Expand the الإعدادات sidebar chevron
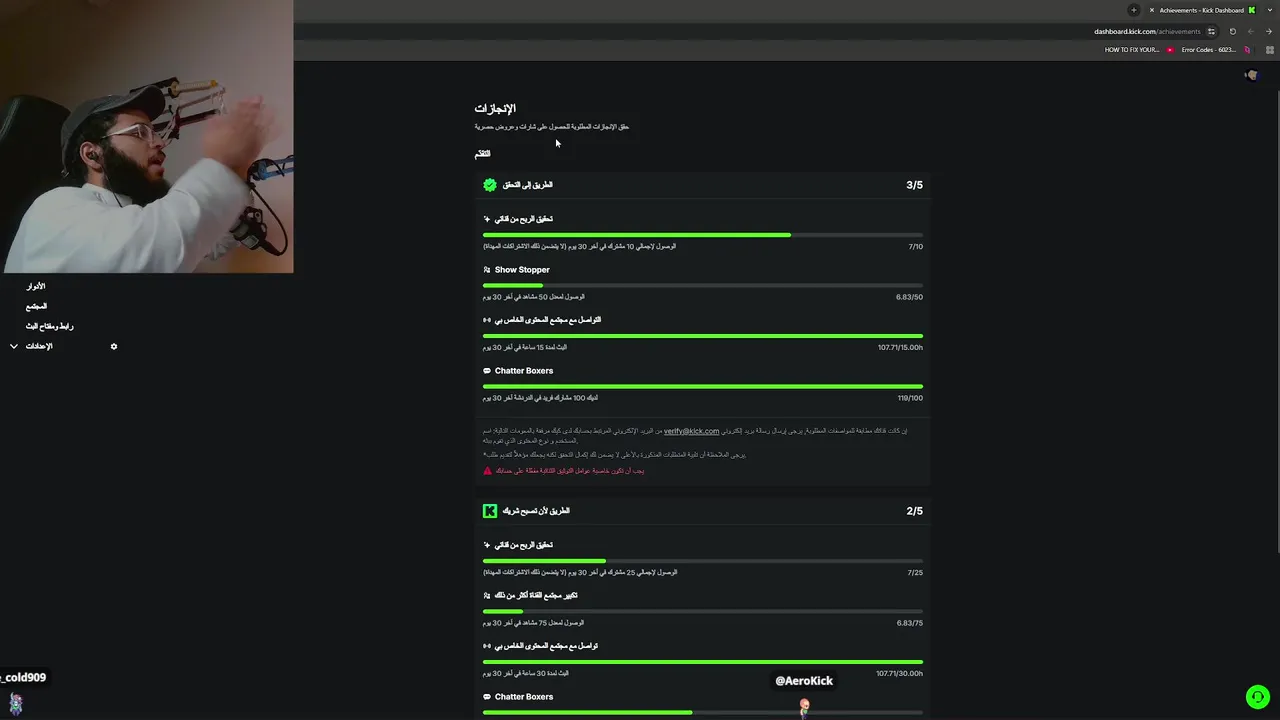This screenshot has width=1280, height=720. click(14, 346)
